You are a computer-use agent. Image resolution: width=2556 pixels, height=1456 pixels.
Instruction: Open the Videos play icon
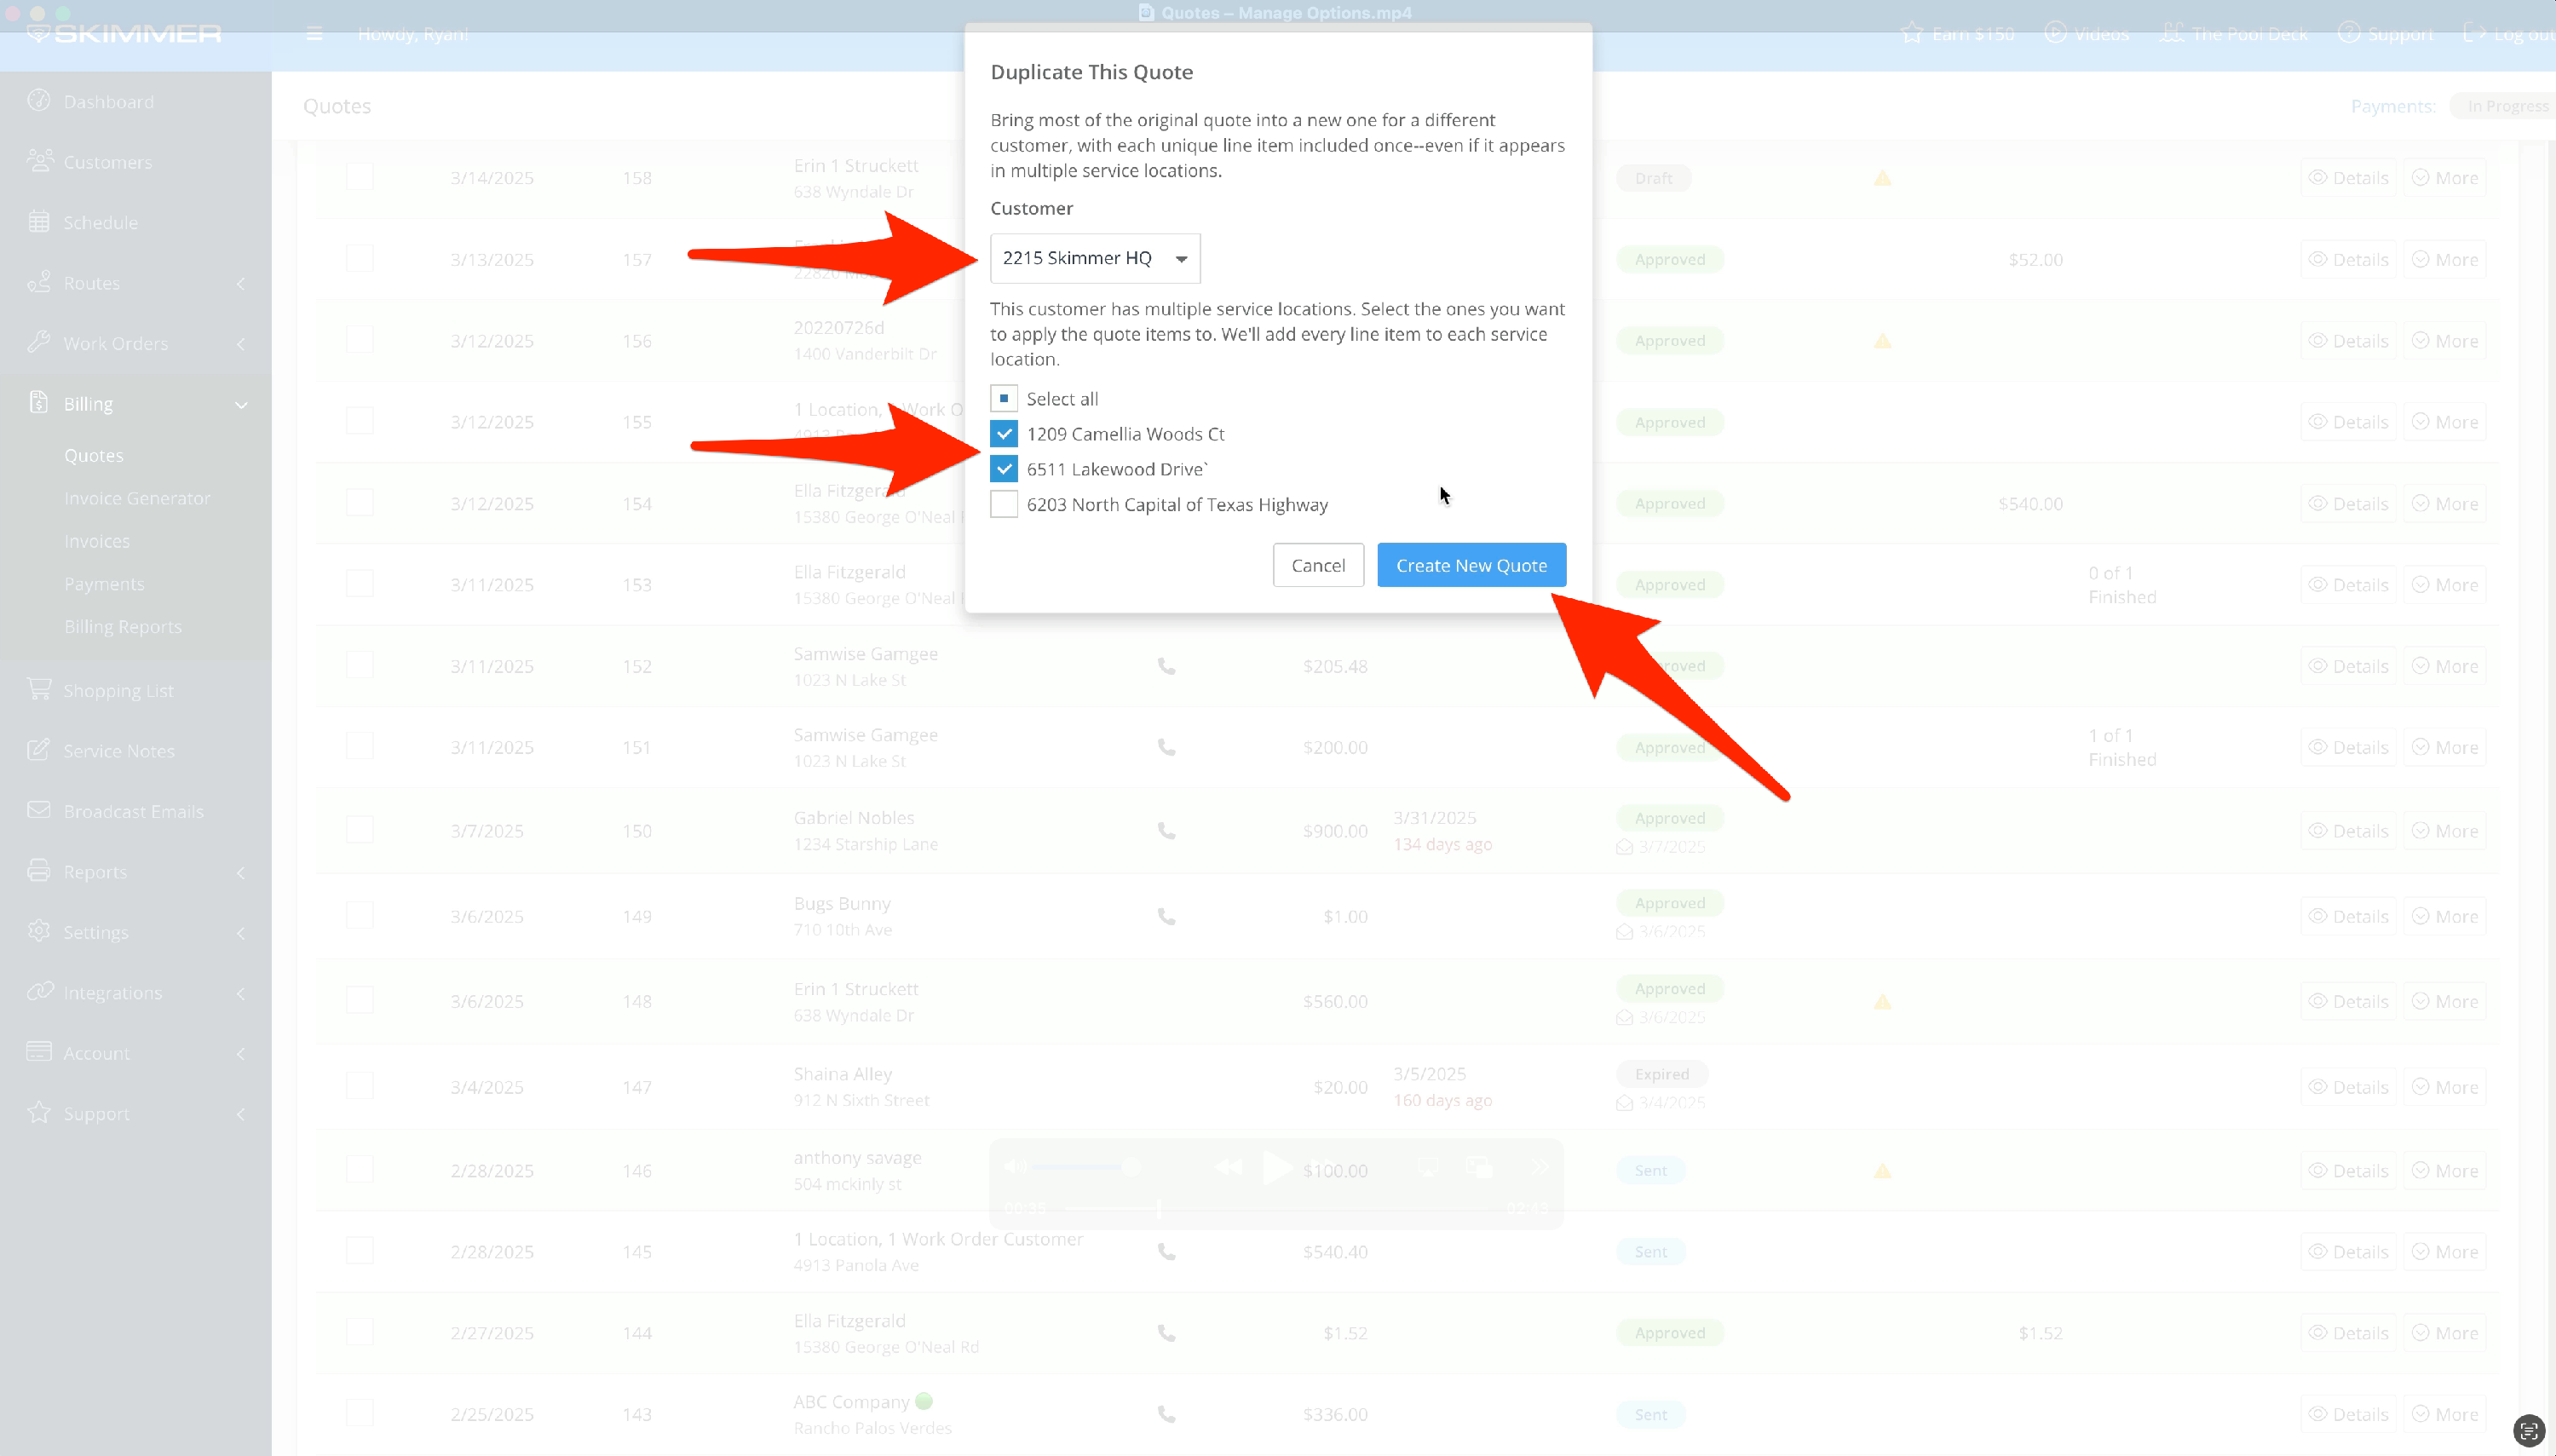tap(2055, 33)
